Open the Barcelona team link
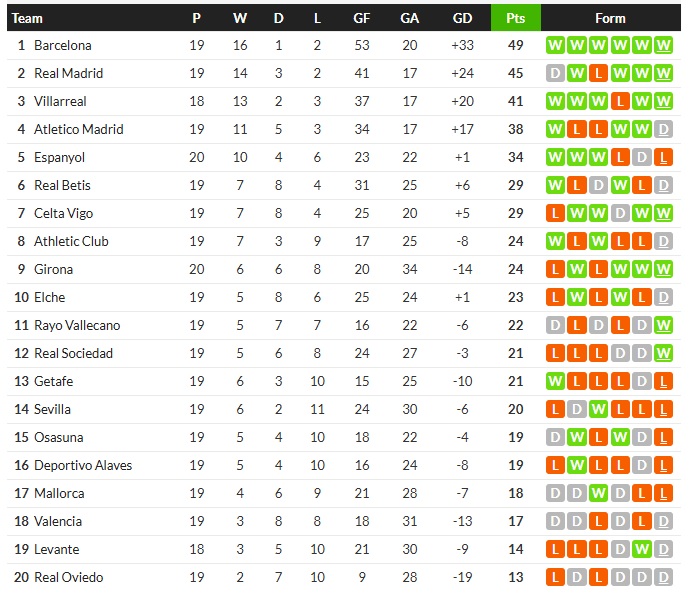 [62, 45]
